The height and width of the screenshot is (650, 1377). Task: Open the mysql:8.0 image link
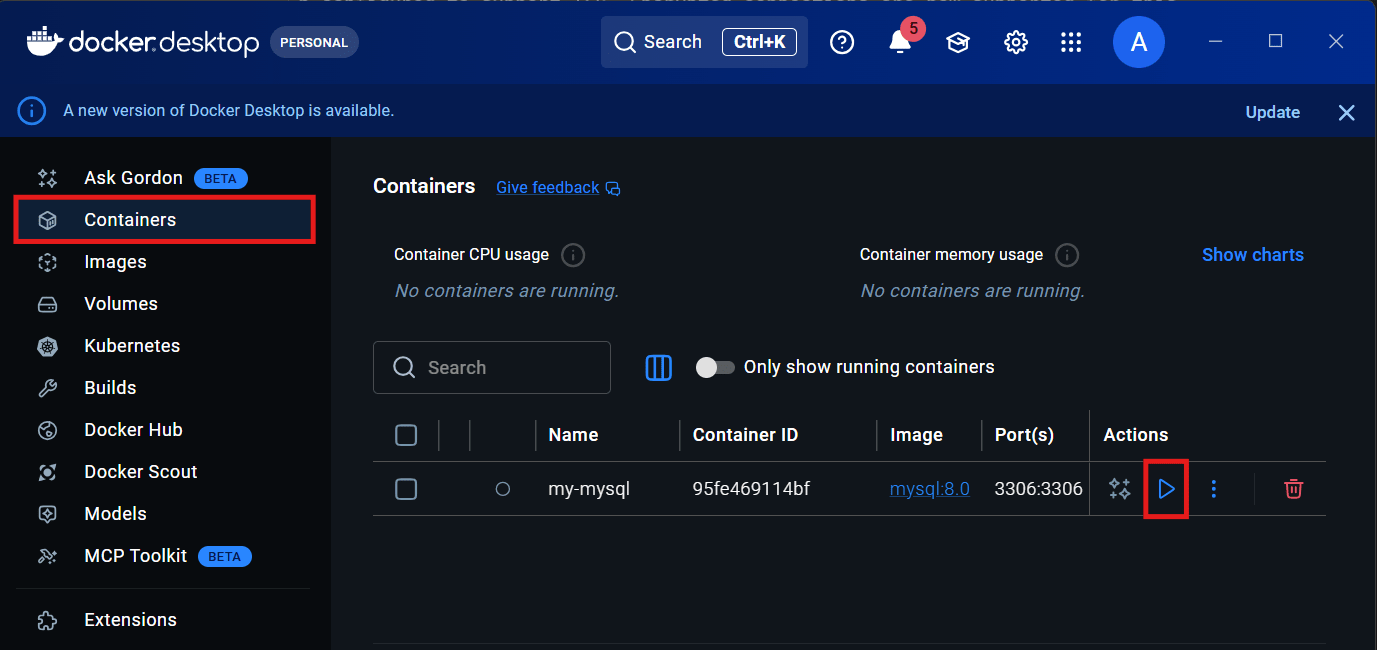(930, 489)
